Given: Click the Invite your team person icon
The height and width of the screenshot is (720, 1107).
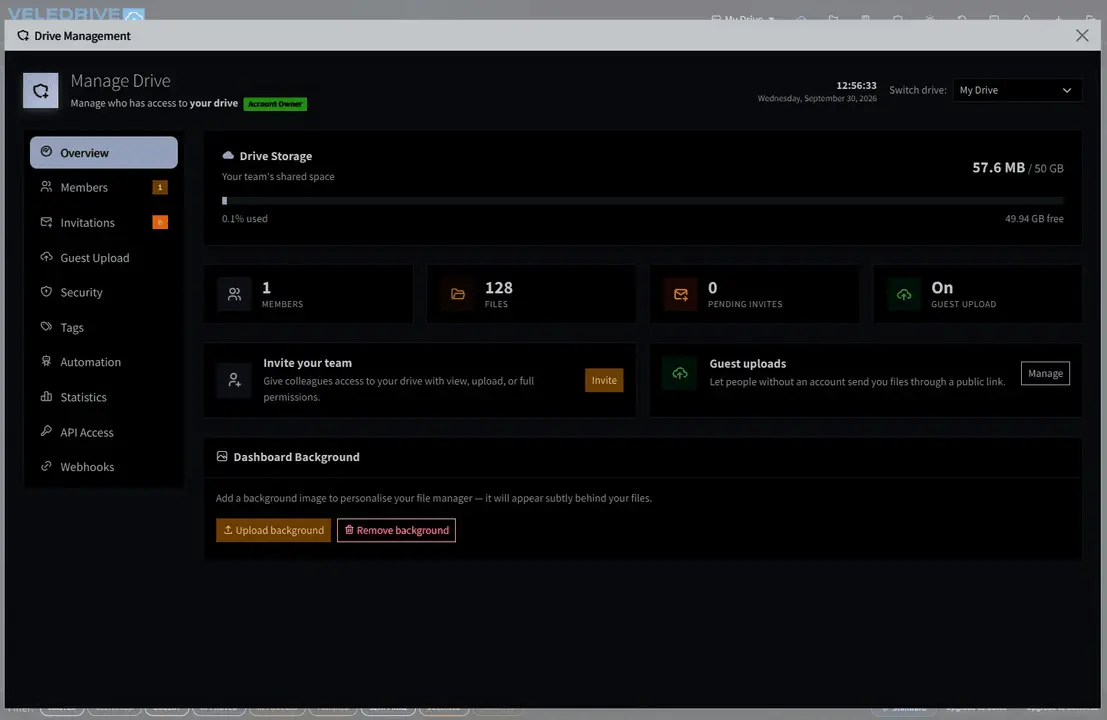Looking at the screenshot, I should (234, 380).
